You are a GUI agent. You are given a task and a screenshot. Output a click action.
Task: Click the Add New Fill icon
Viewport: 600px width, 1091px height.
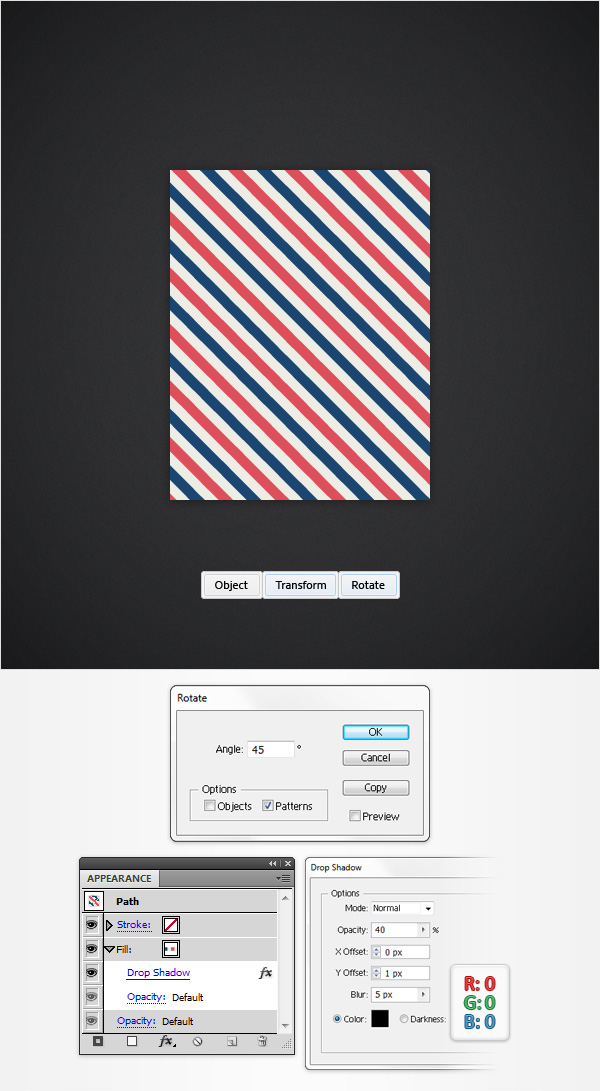click(132, 1042)
